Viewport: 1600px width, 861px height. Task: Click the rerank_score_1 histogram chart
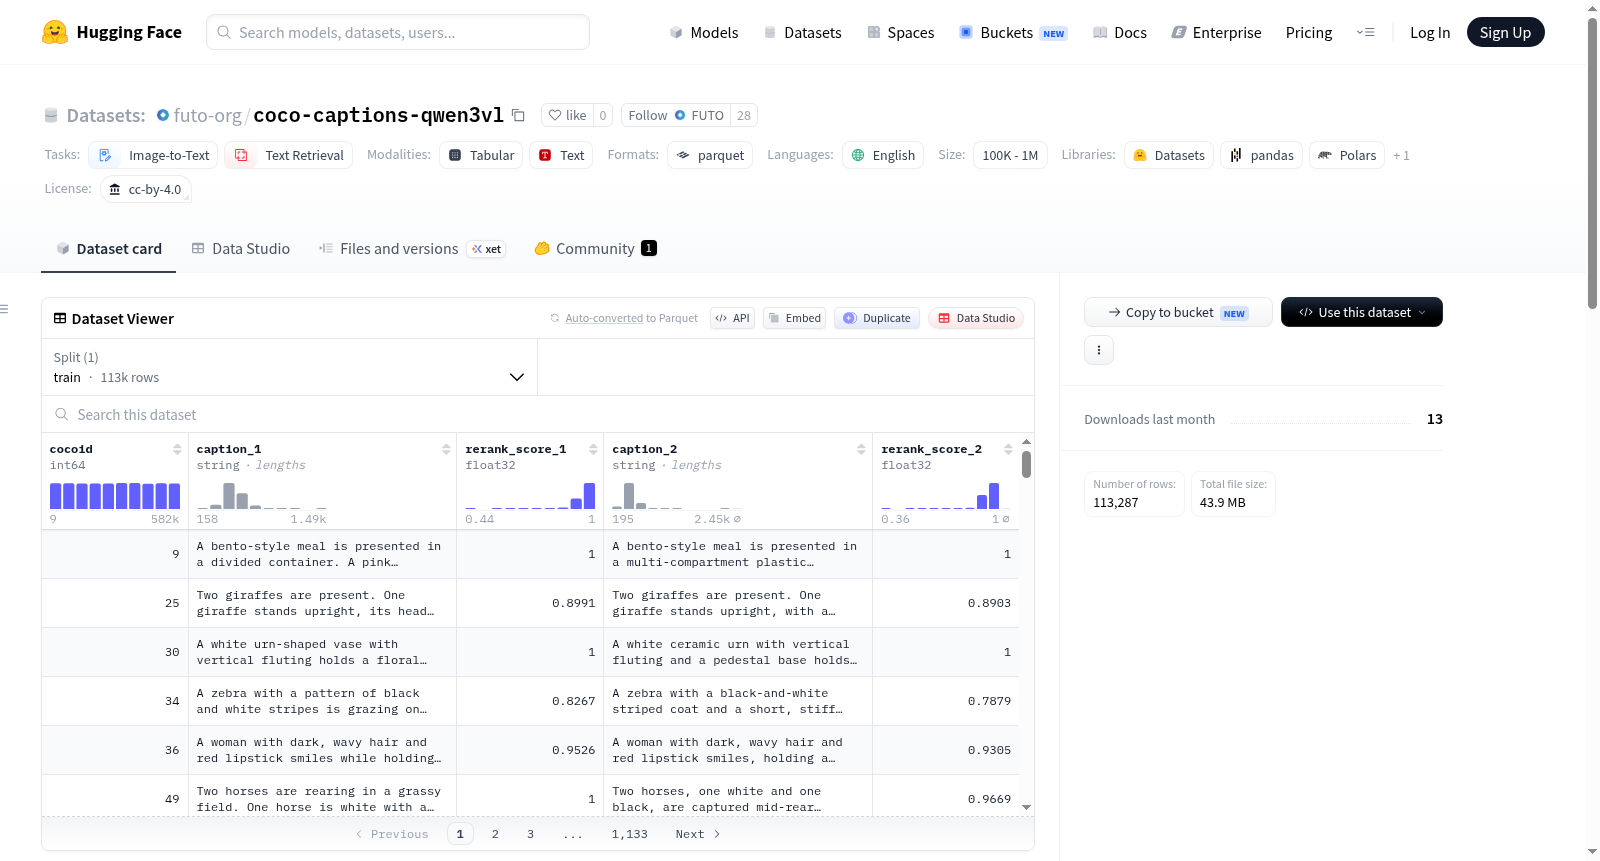[x=530, y=496]
